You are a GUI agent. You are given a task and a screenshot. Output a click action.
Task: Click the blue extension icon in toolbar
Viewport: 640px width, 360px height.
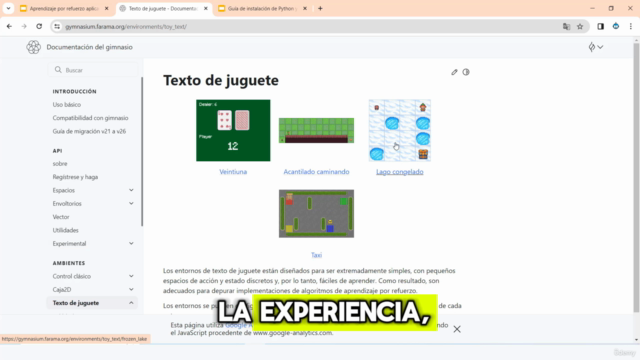point(616,27)
